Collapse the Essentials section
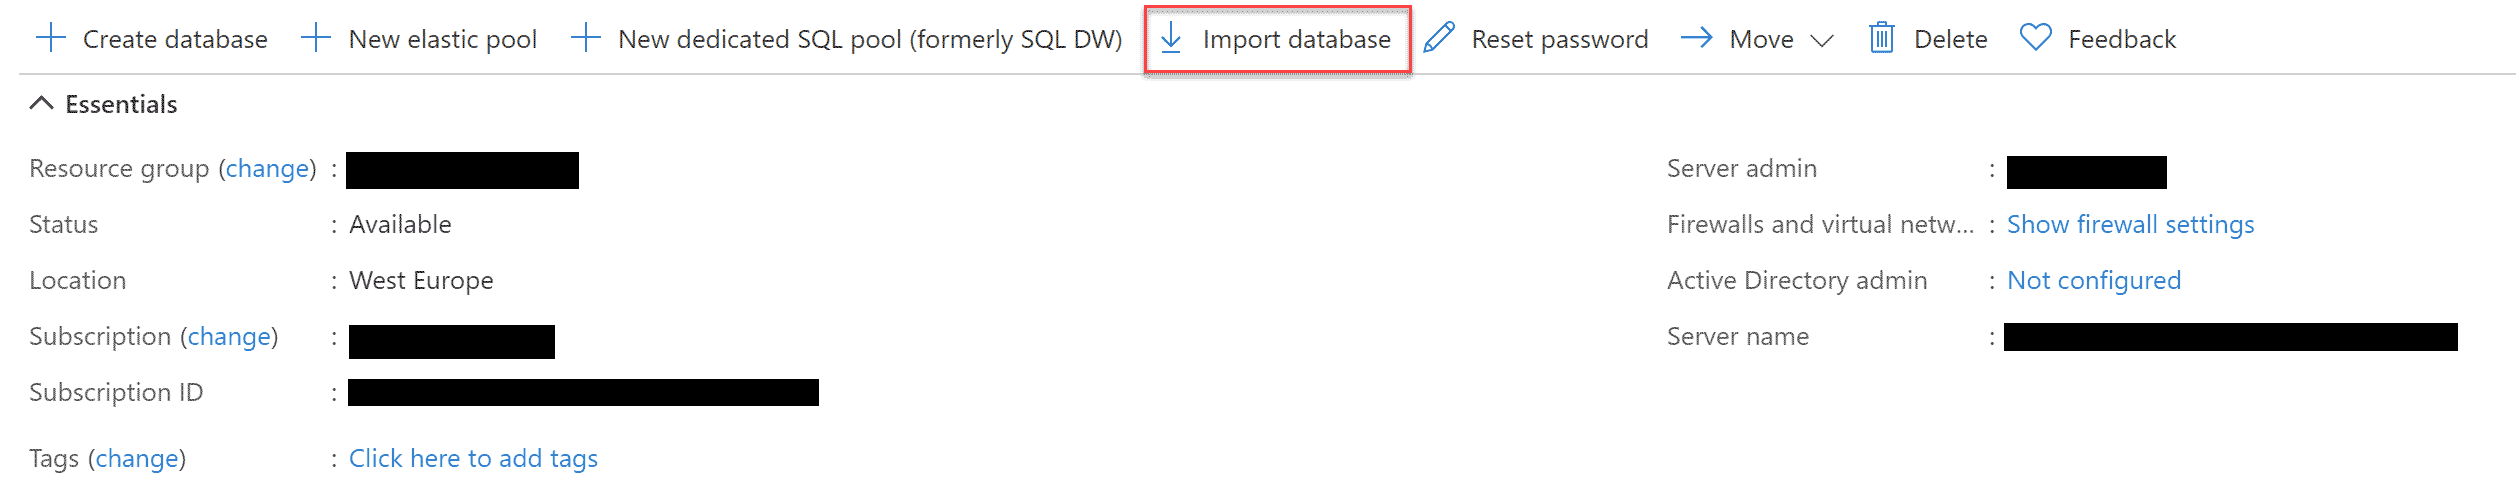The height and width of the screenshot is (484, 2516). pyautogui.click(x=41, y=104)
